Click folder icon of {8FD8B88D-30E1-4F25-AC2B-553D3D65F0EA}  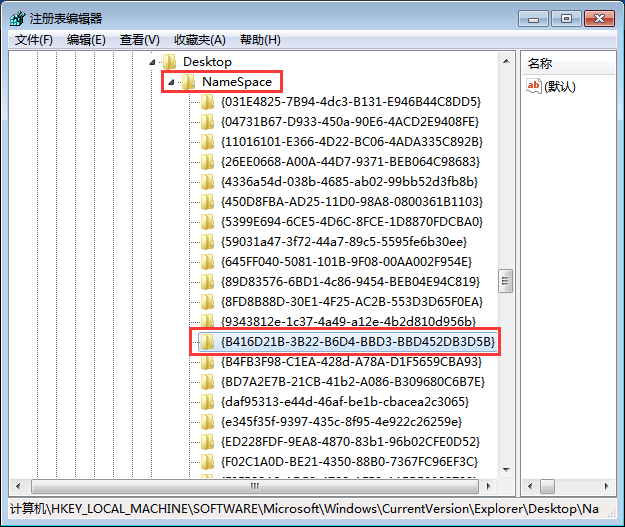[x=207, y=302]
